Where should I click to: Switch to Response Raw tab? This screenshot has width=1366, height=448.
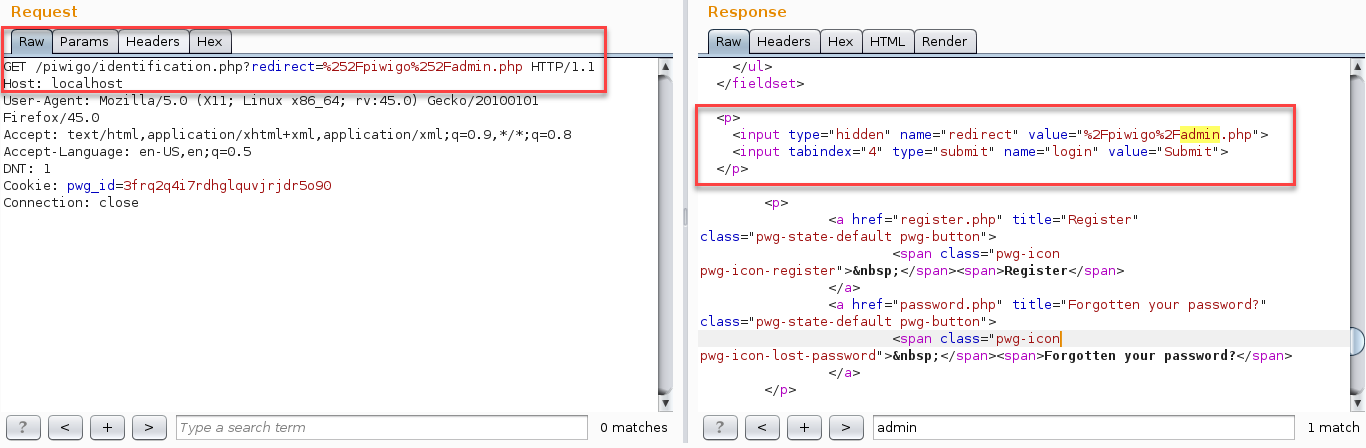[729, 41]
